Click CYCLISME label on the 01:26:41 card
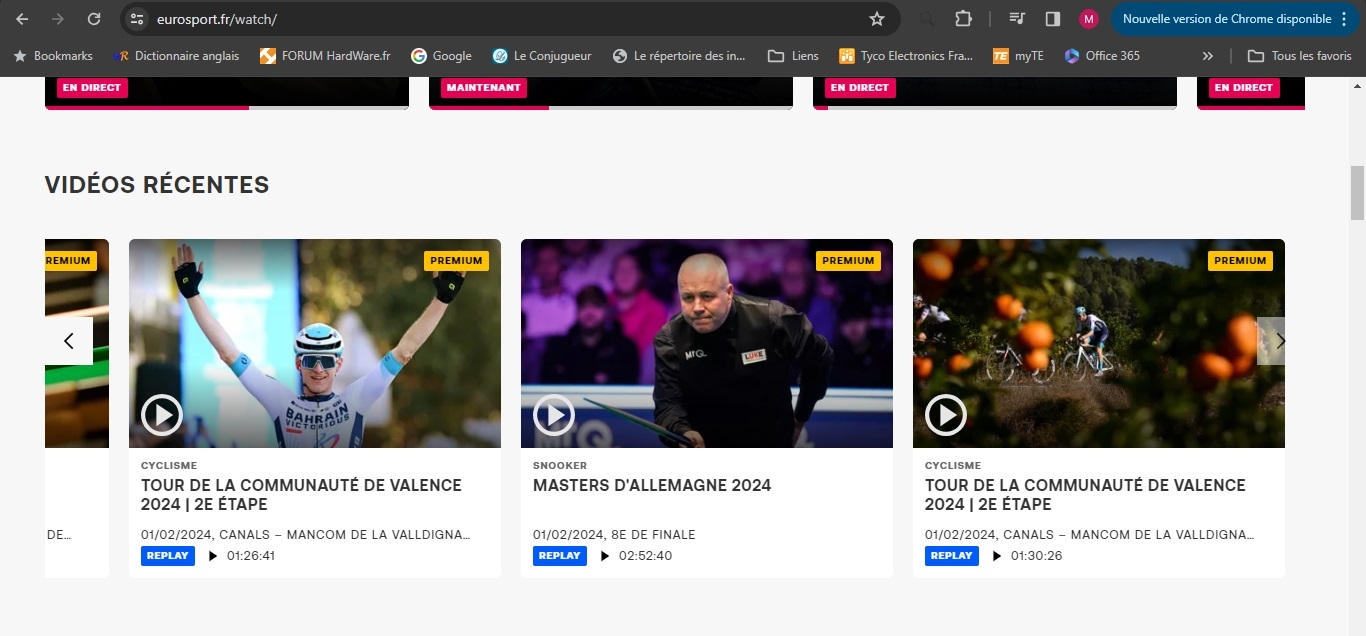Image resolution: width=1366 pixels, height=636 pixels. coord(169,466)
